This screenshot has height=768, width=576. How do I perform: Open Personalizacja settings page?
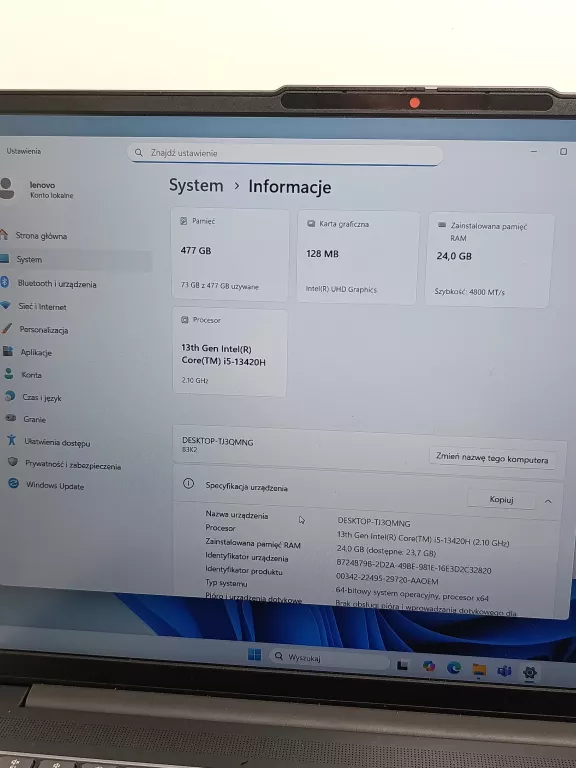coord(44,330)
